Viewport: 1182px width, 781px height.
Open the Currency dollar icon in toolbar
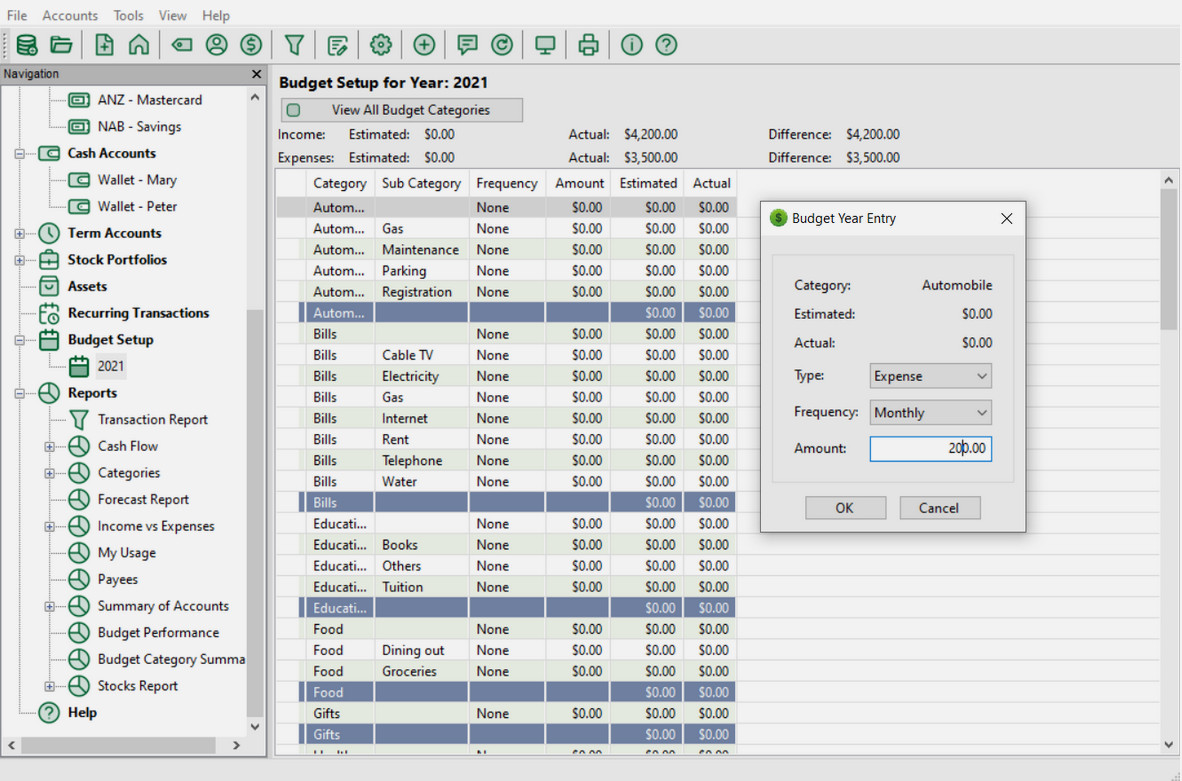coord(251,45)
